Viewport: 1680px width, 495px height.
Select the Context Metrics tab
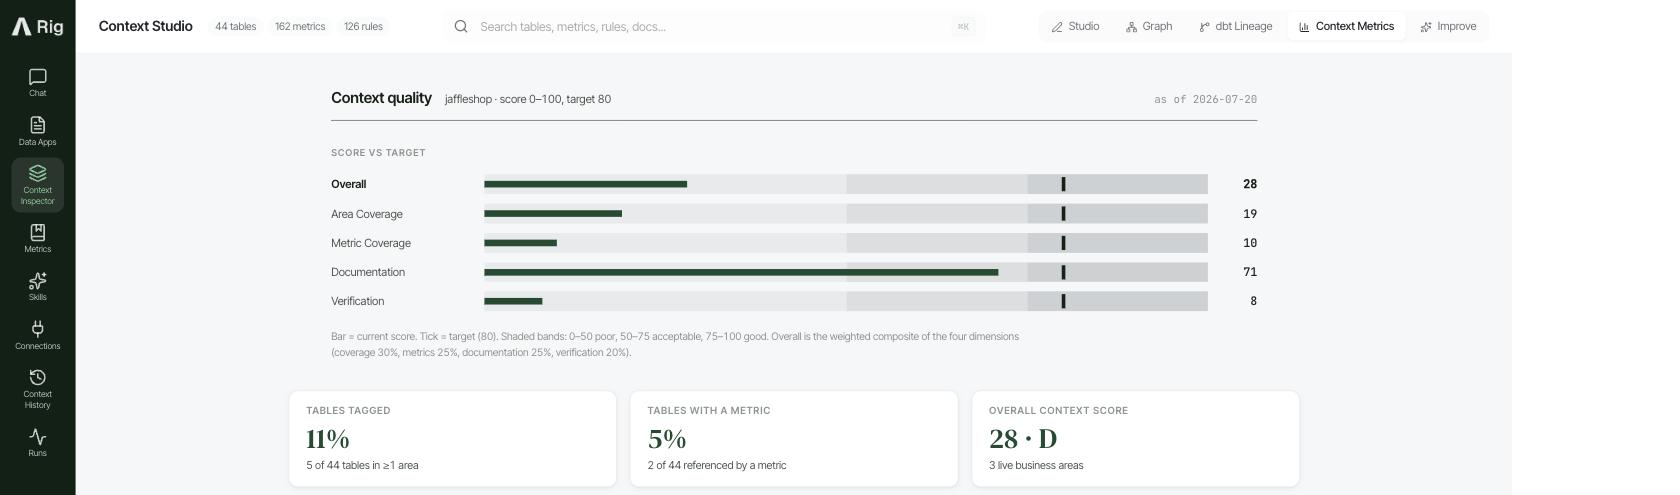(1346, 27)
